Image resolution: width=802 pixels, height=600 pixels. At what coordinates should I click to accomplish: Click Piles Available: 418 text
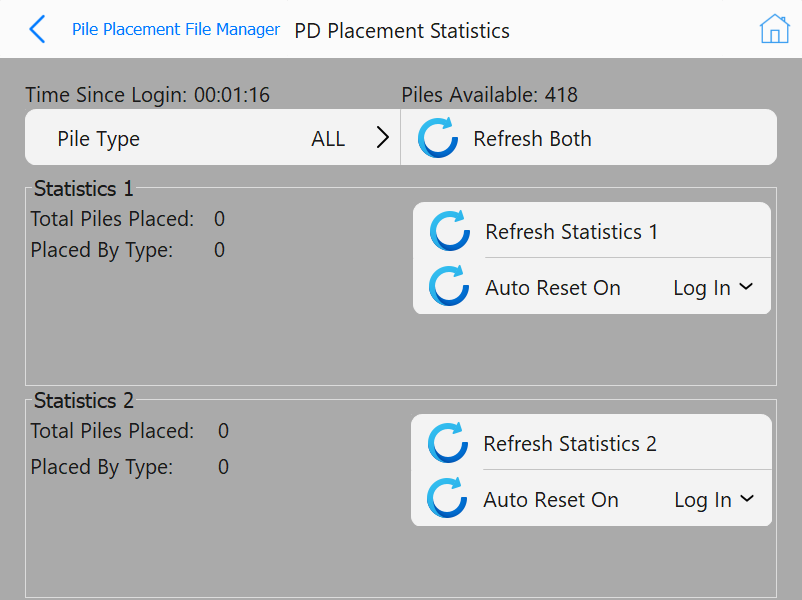click(x=489, y=95)
